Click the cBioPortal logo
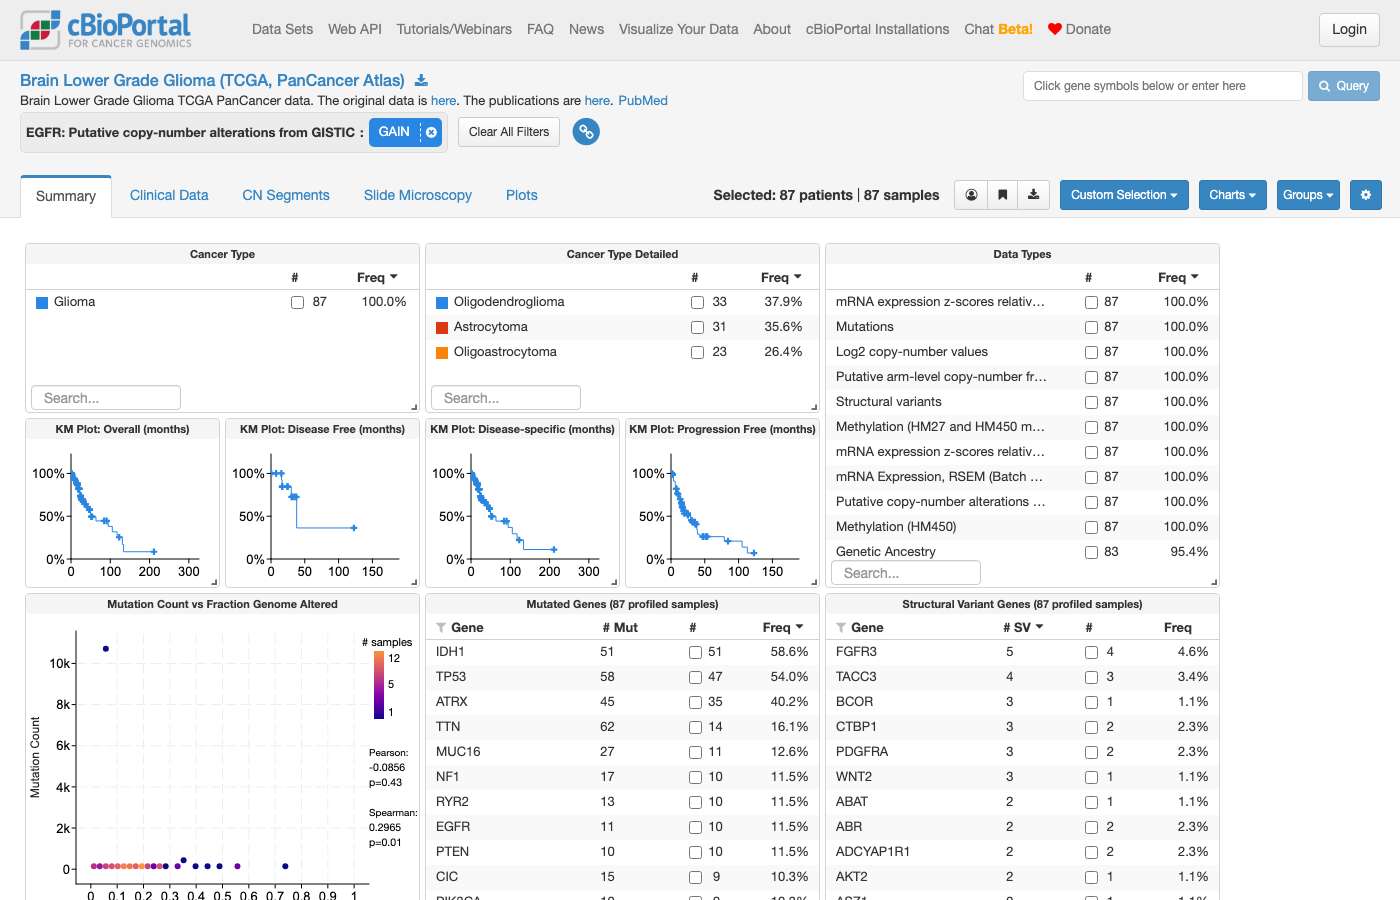The width and height of the screenshot is (1400, 900). [x=106, y=30]
